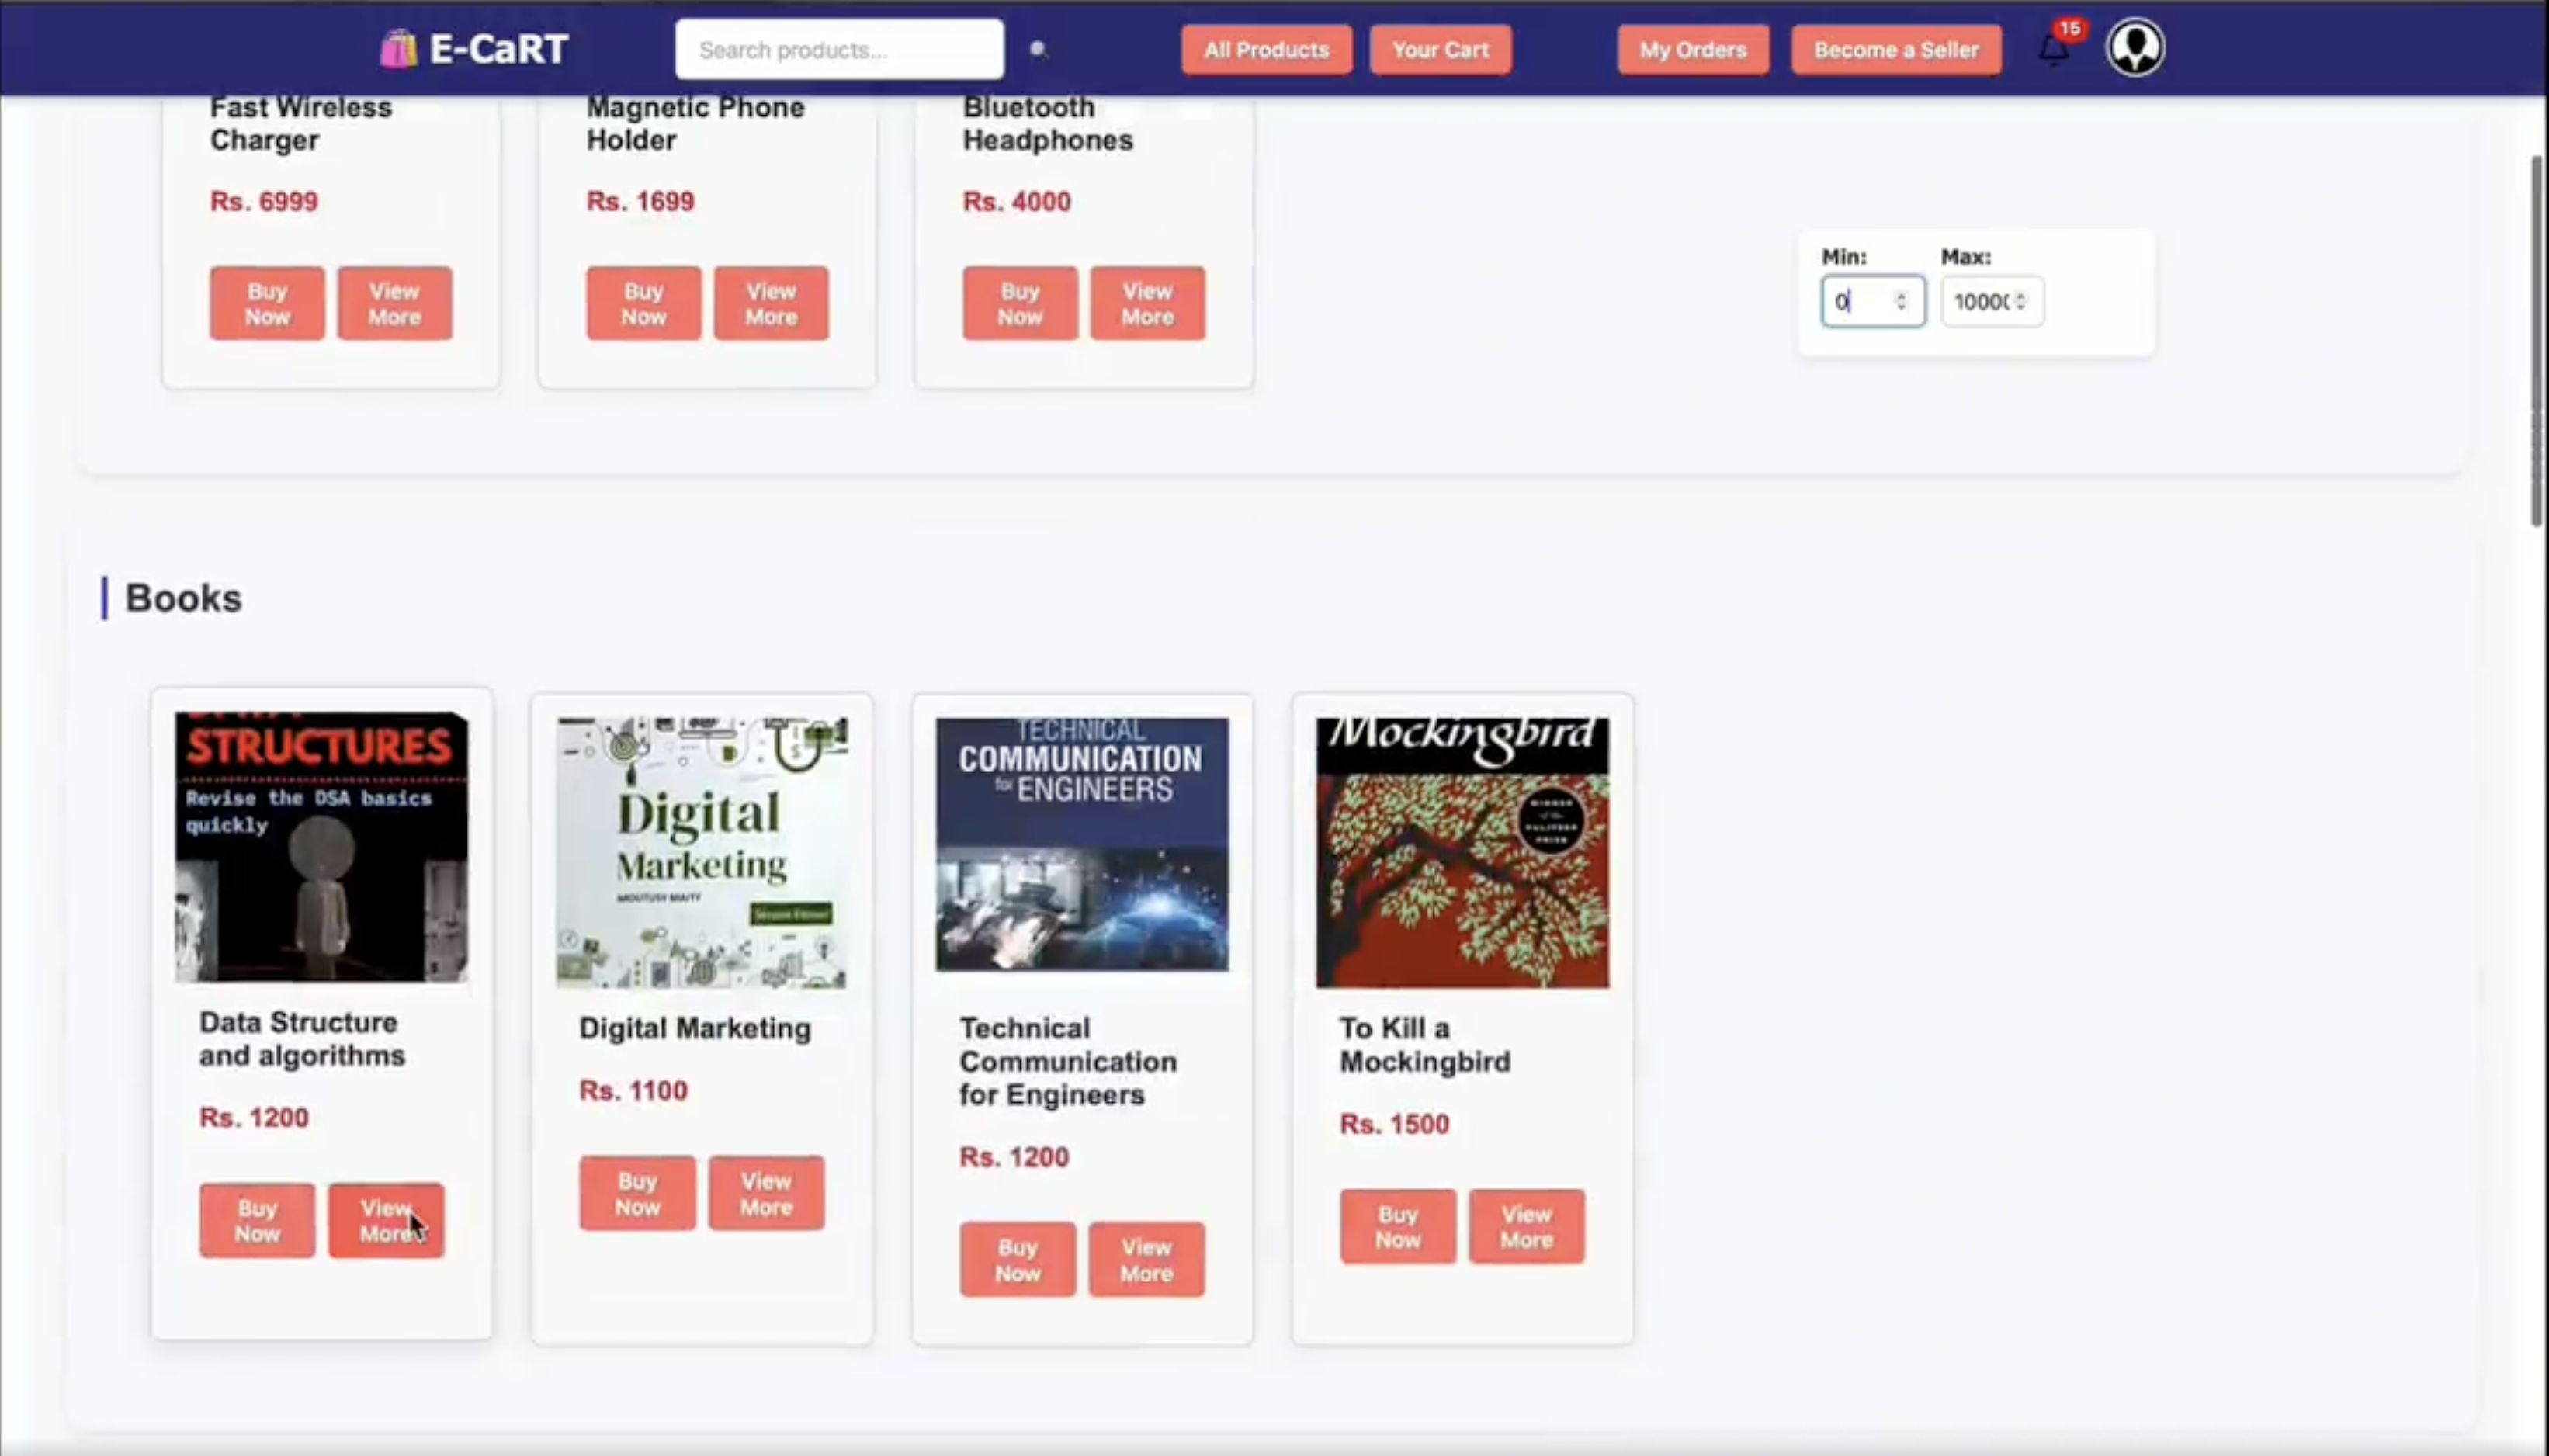2549x1456 pixels.
Task: Buy Now the Bluetooth Headphones
Action: coord(1019,304)
